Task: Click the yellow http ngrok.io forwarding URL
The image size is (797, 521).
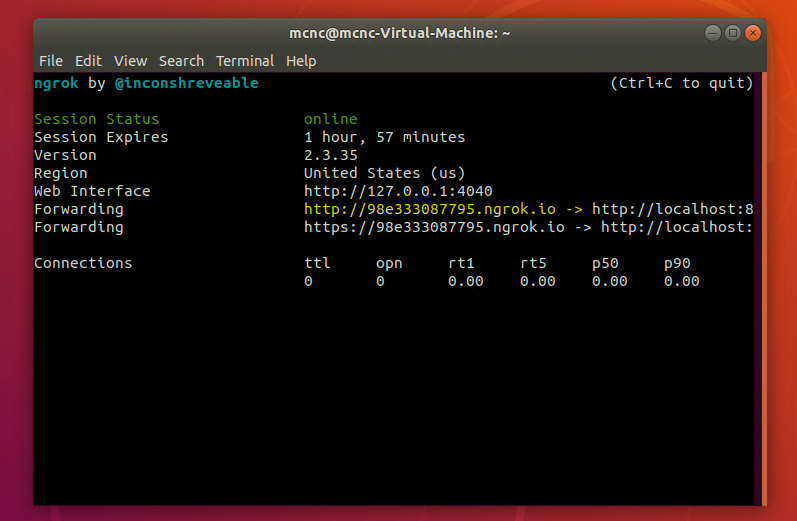Action: [x=430, y=209]
